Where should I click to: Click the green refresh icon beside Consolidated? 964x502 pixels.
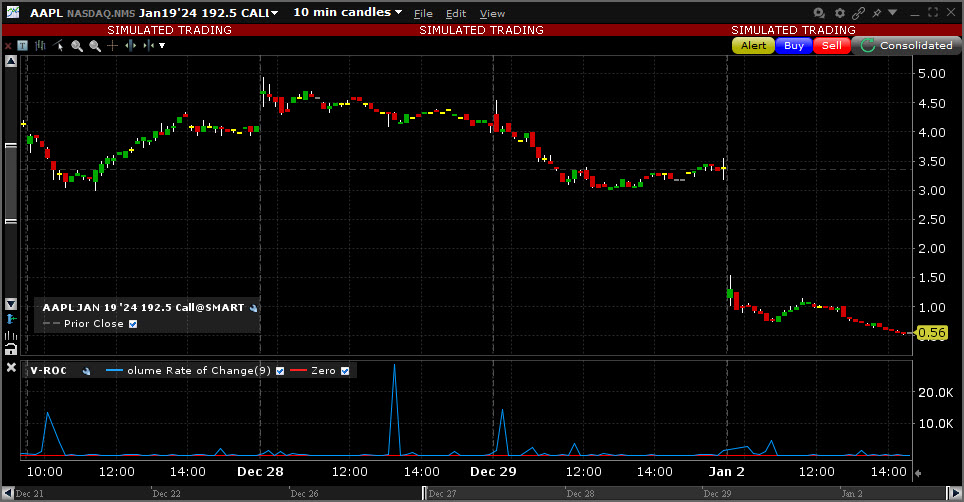pos(867,45)
